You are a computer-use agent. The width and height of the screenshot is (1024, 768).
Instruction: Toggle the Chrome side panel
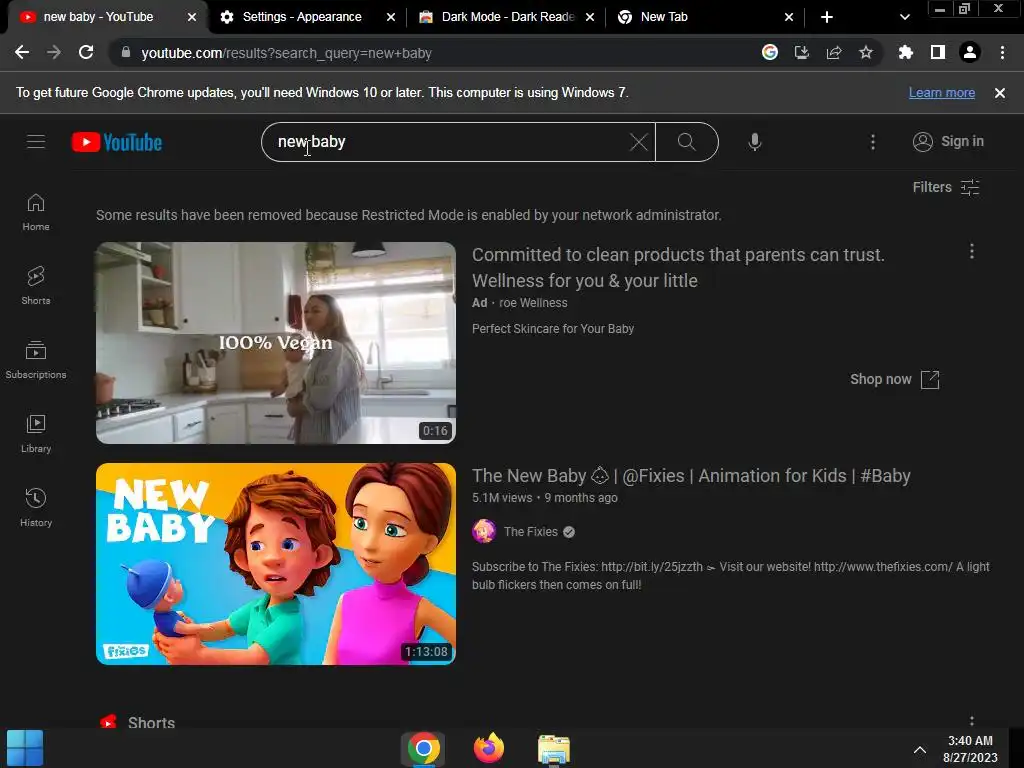click(938, 53)
